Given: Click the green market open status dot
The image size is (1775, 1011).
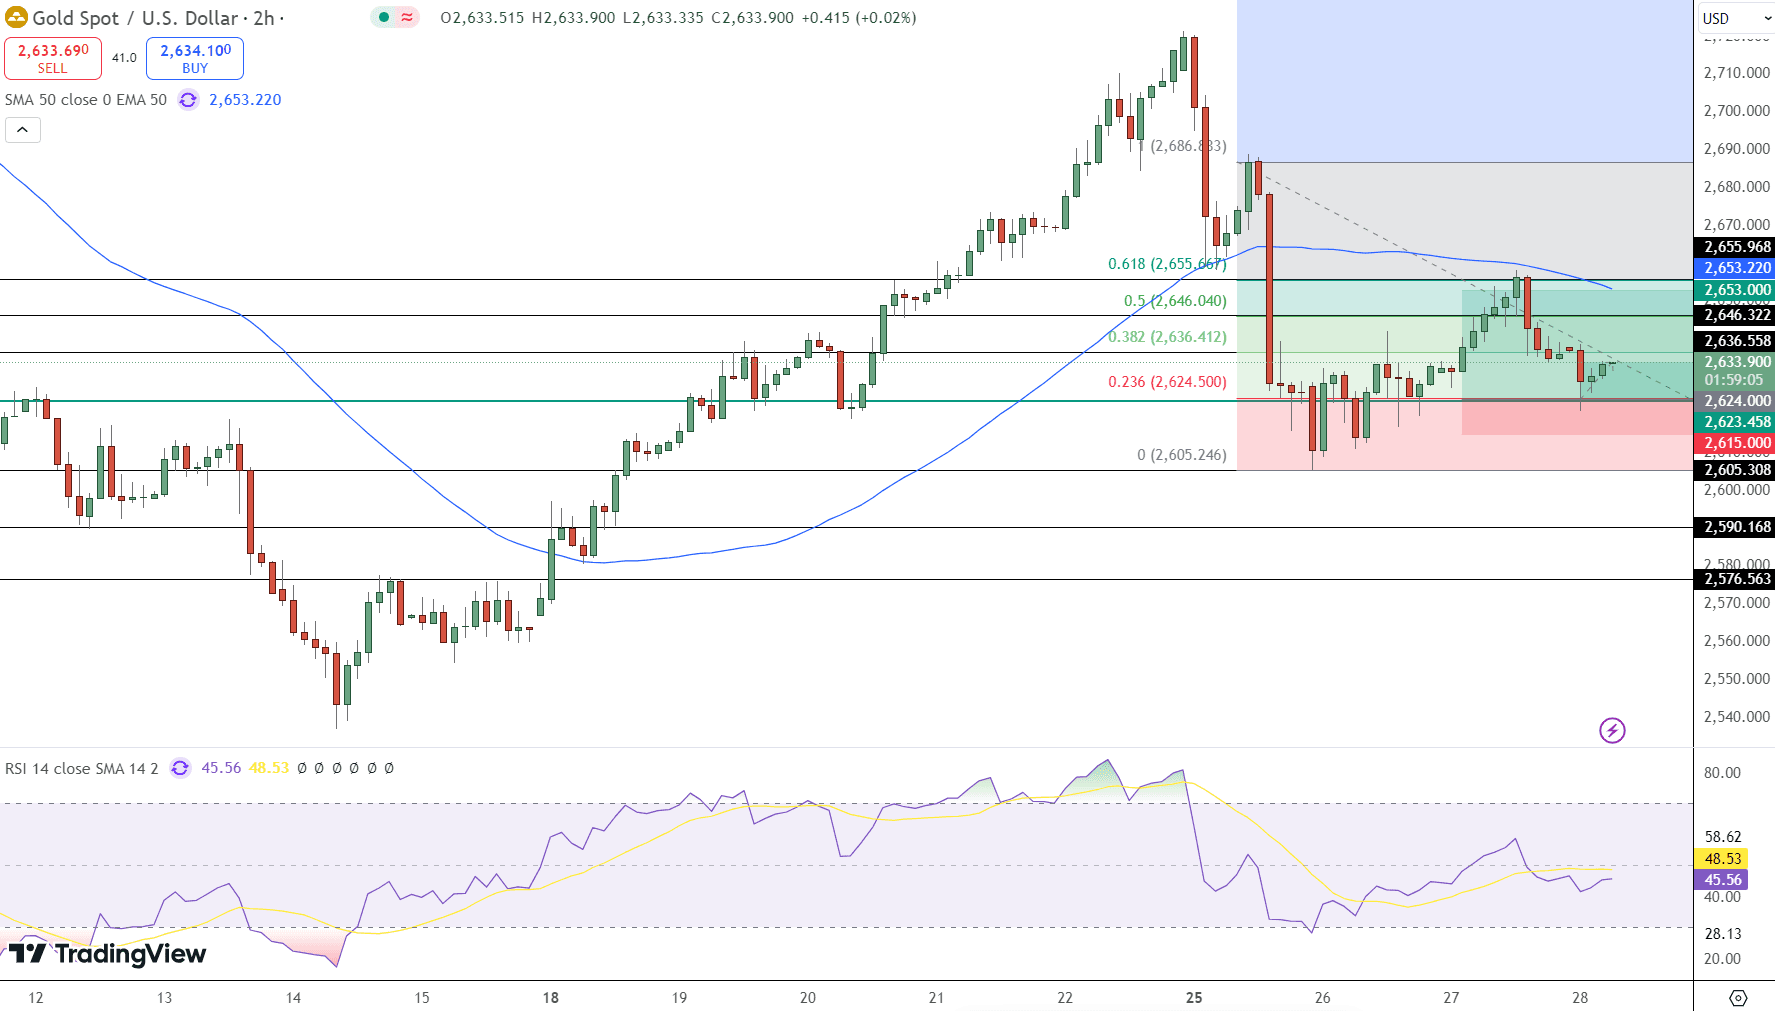Looking at the screenshot, I should click(x=383, y=17).
